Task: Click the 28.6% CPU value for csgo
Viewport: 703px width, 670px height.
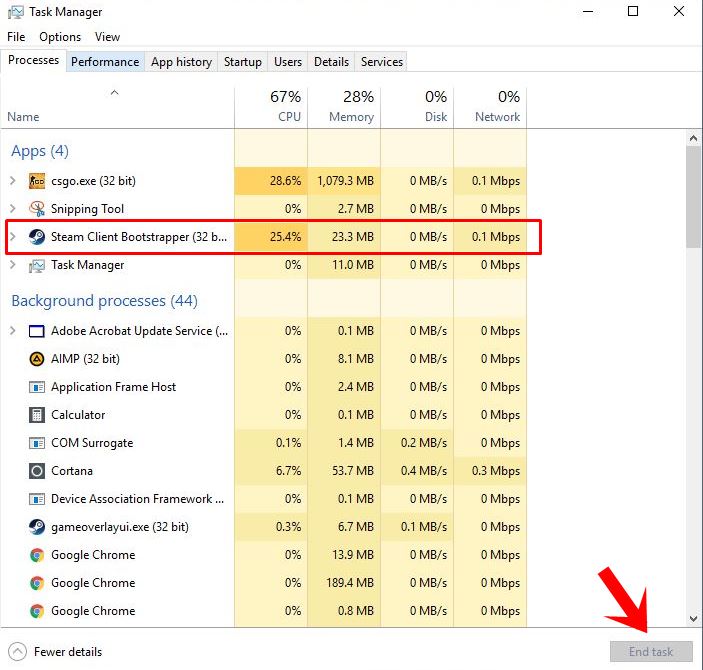Action: click(285, 181)
